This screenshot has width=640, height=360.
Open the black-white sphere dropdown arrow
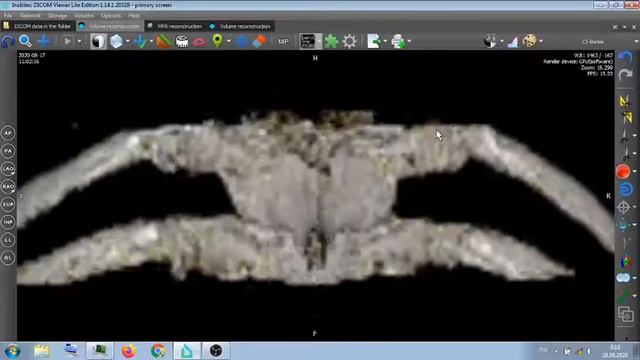502,41
